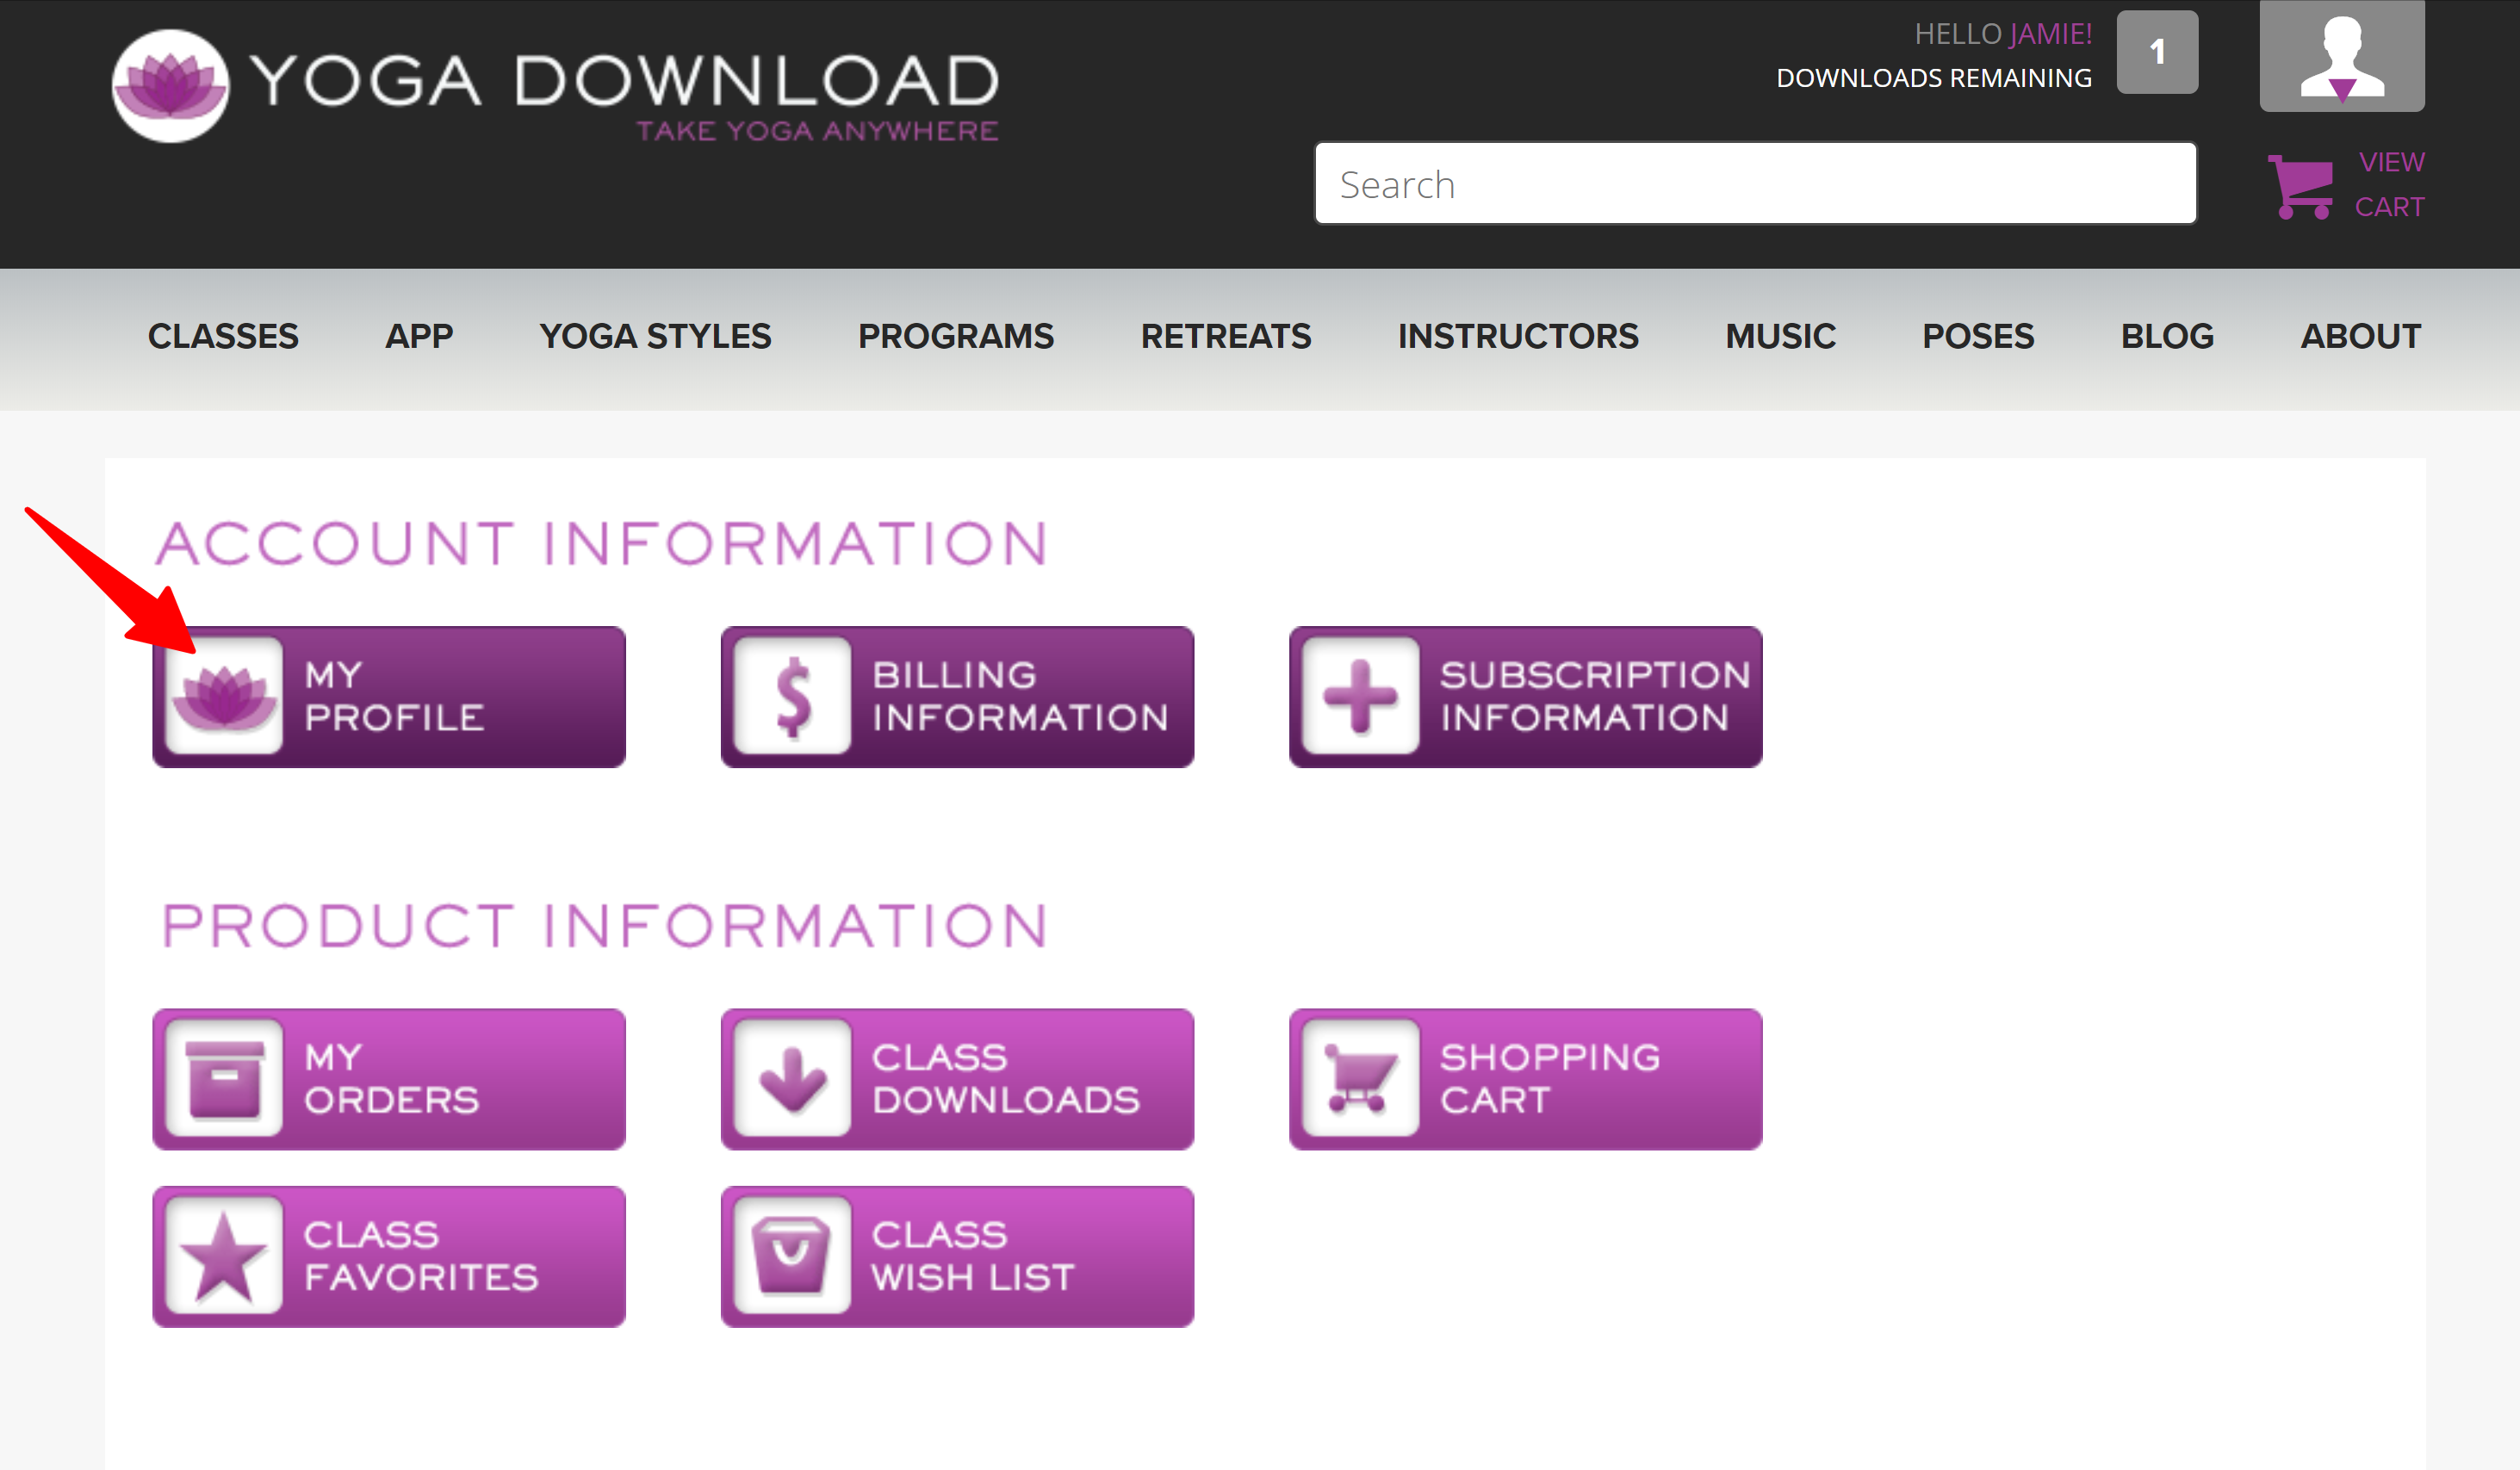Click the dollar sign Billing icon
The image size is (2520, 1470).
pyautogui.click(x=793, y=696)
